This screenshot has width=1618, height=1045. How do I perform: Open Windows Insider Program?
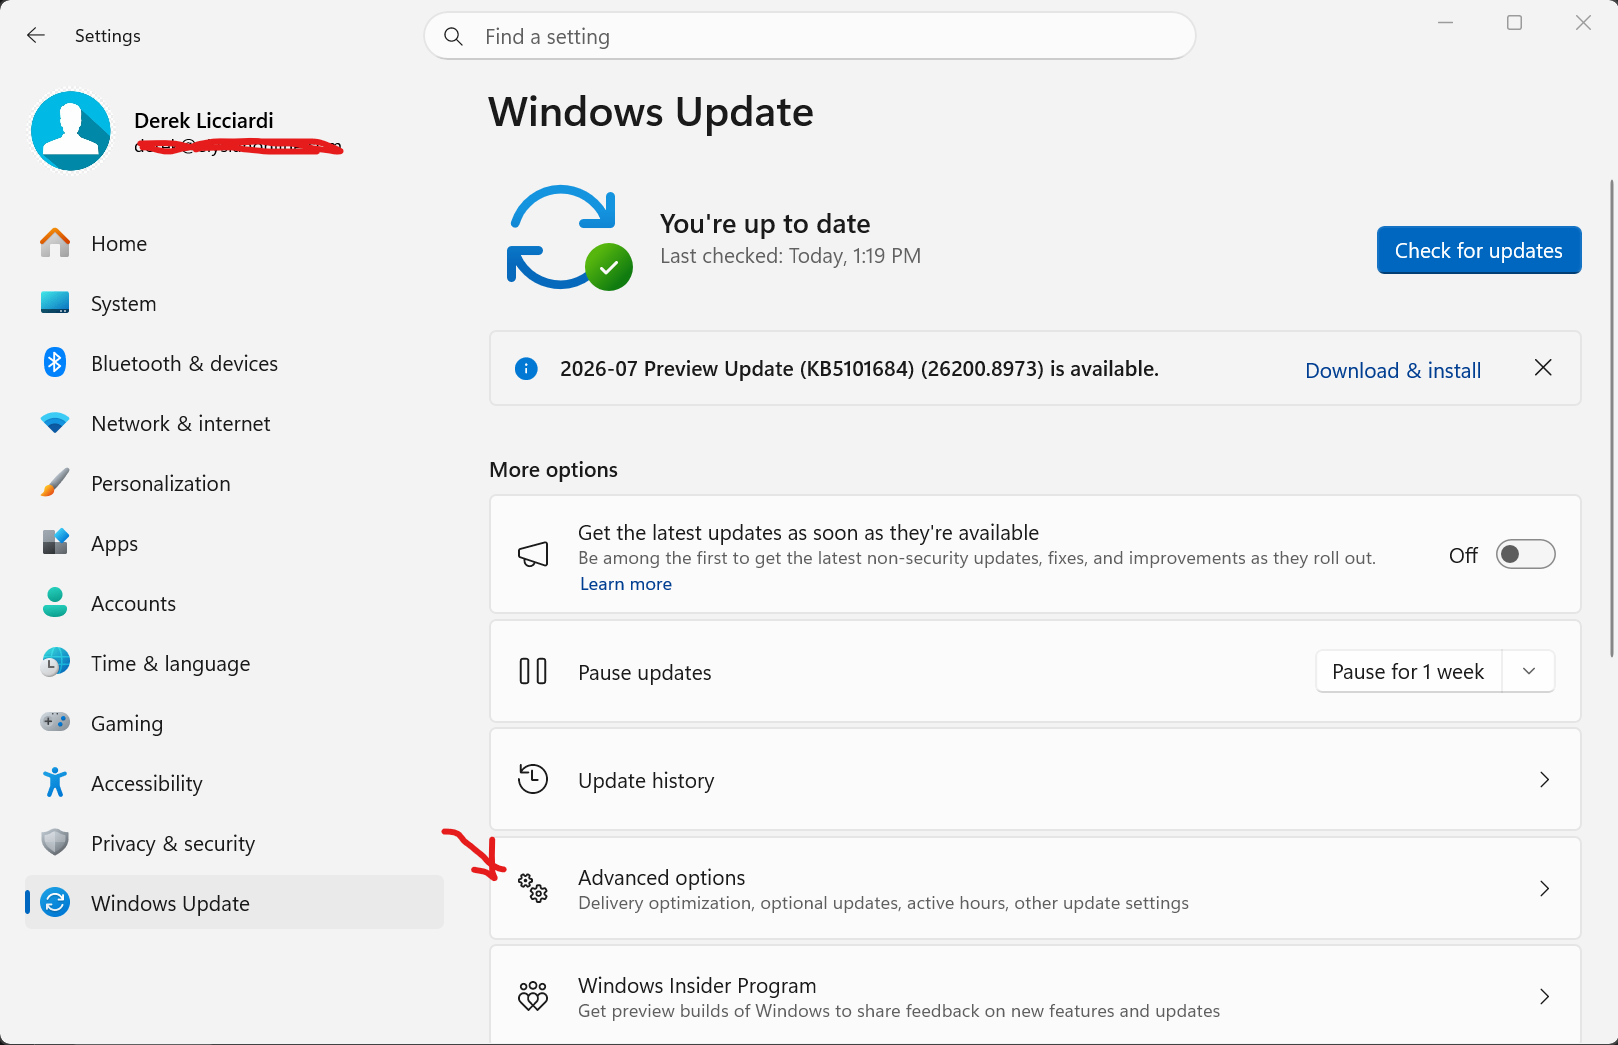tap(1035, 995)
